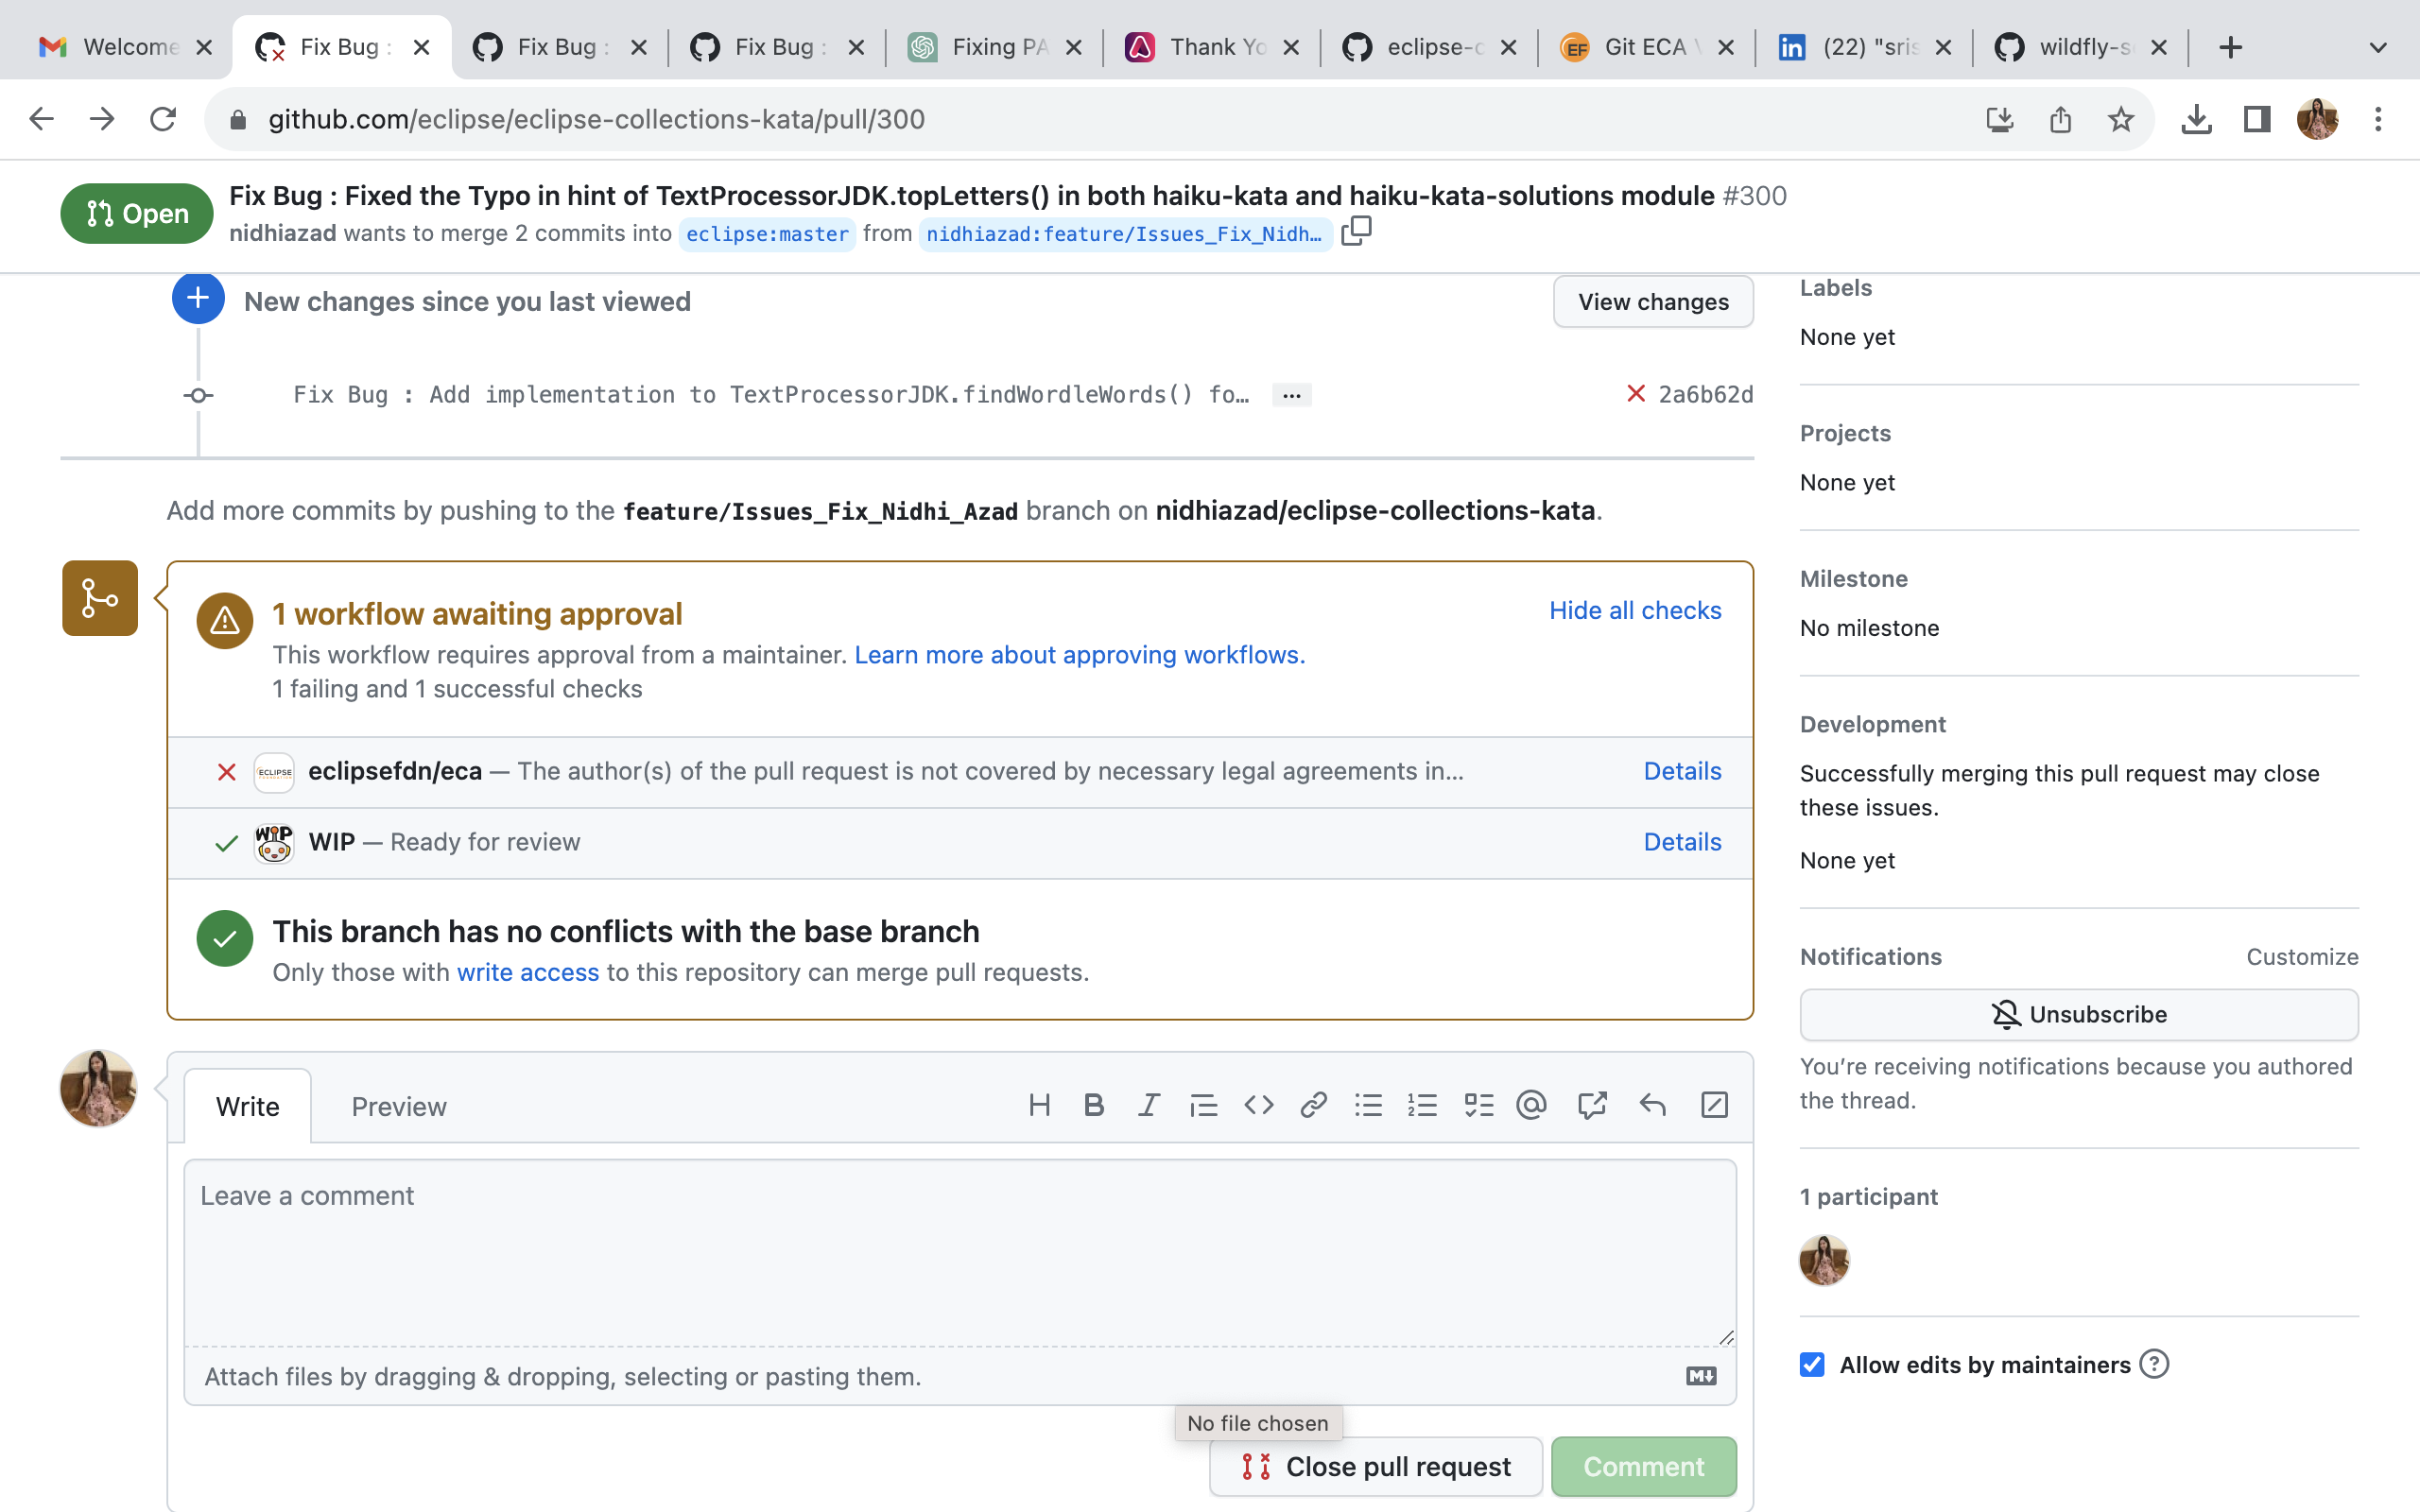Screen dimensions: 2420x1512
Task: Bookmark this page with star icon
Action: [x=2120, y=120]
